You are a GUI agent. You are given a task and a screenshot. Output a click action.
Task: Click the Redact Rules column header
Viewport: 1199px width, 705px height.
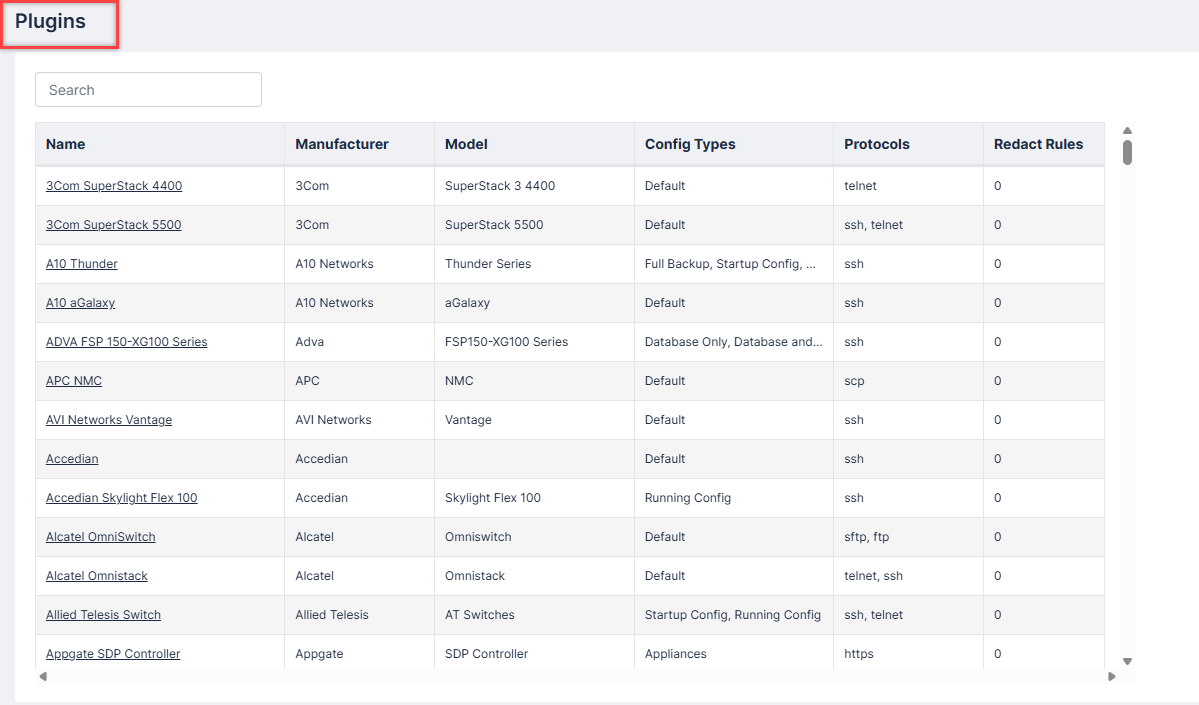pyautogui.click(x=1038, y=144)
